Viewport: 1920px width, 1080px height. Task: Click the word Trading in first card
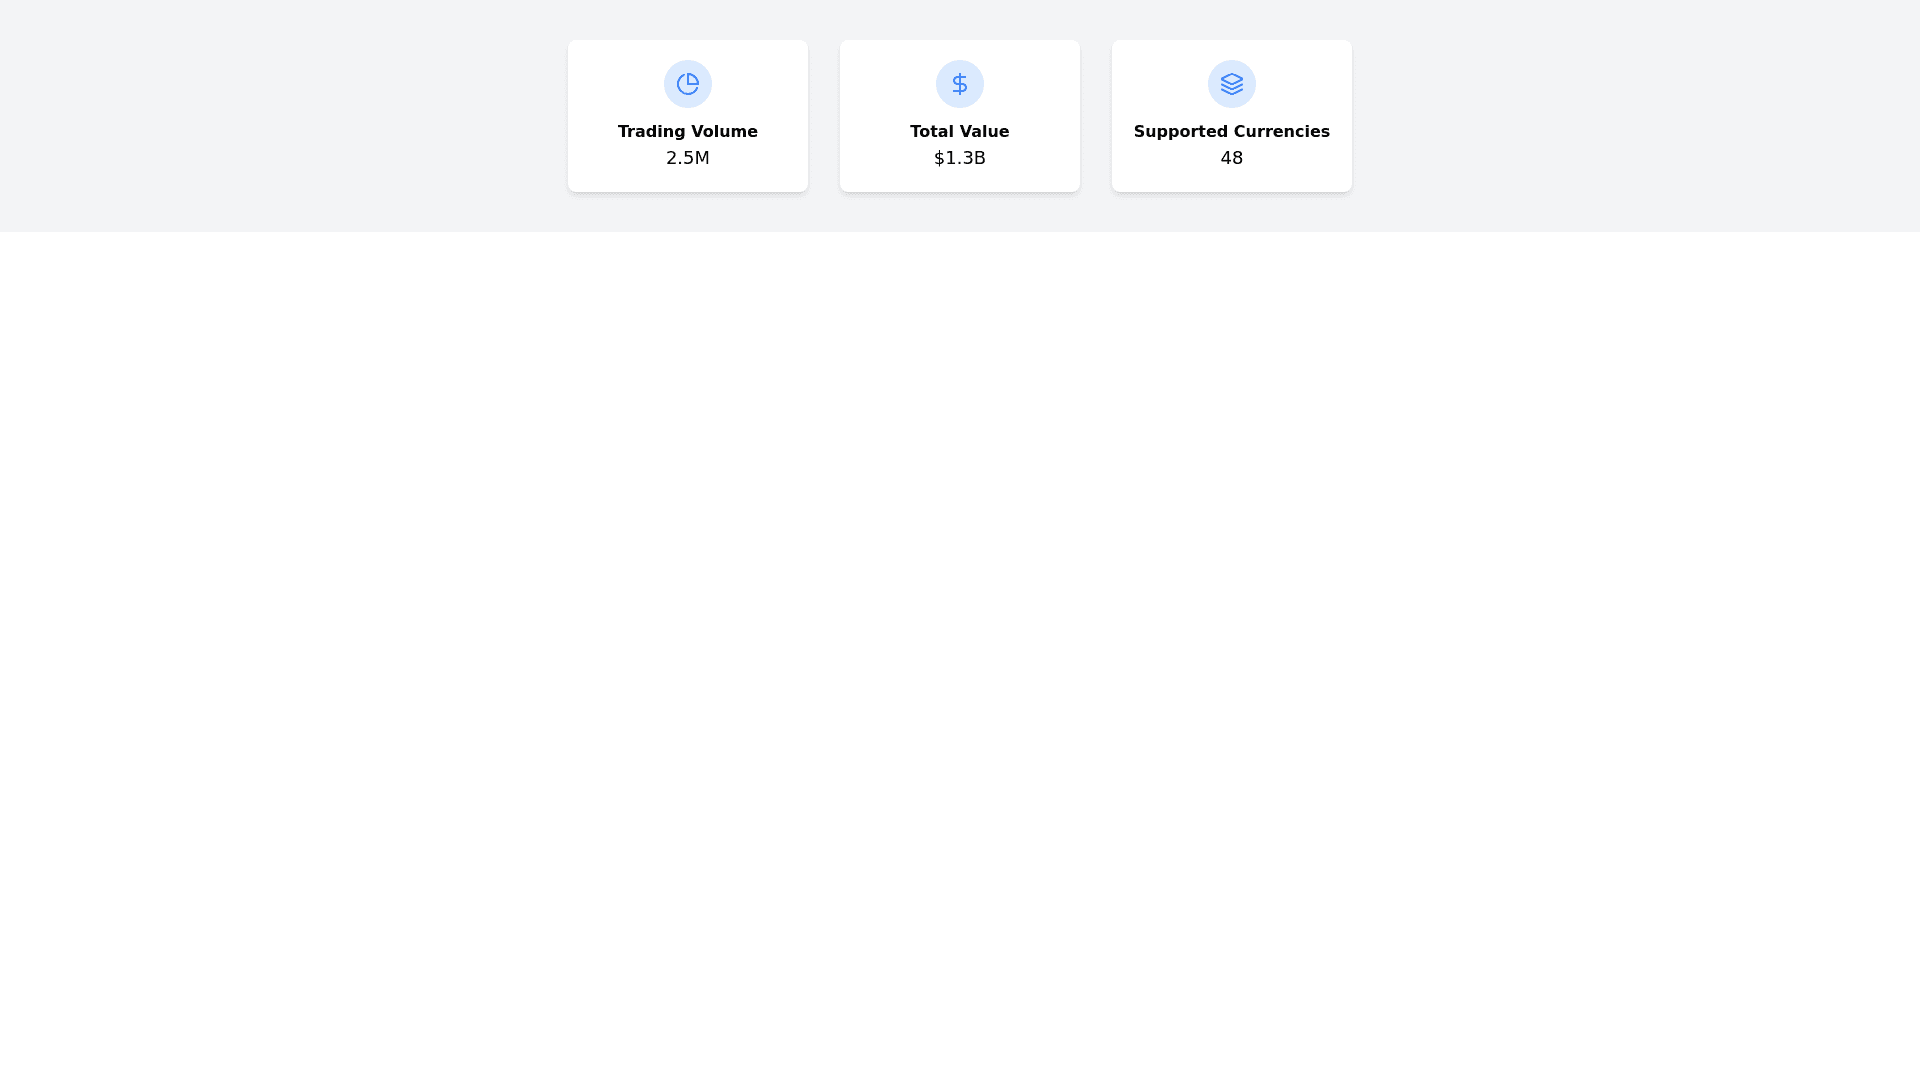tap(649, 132)
